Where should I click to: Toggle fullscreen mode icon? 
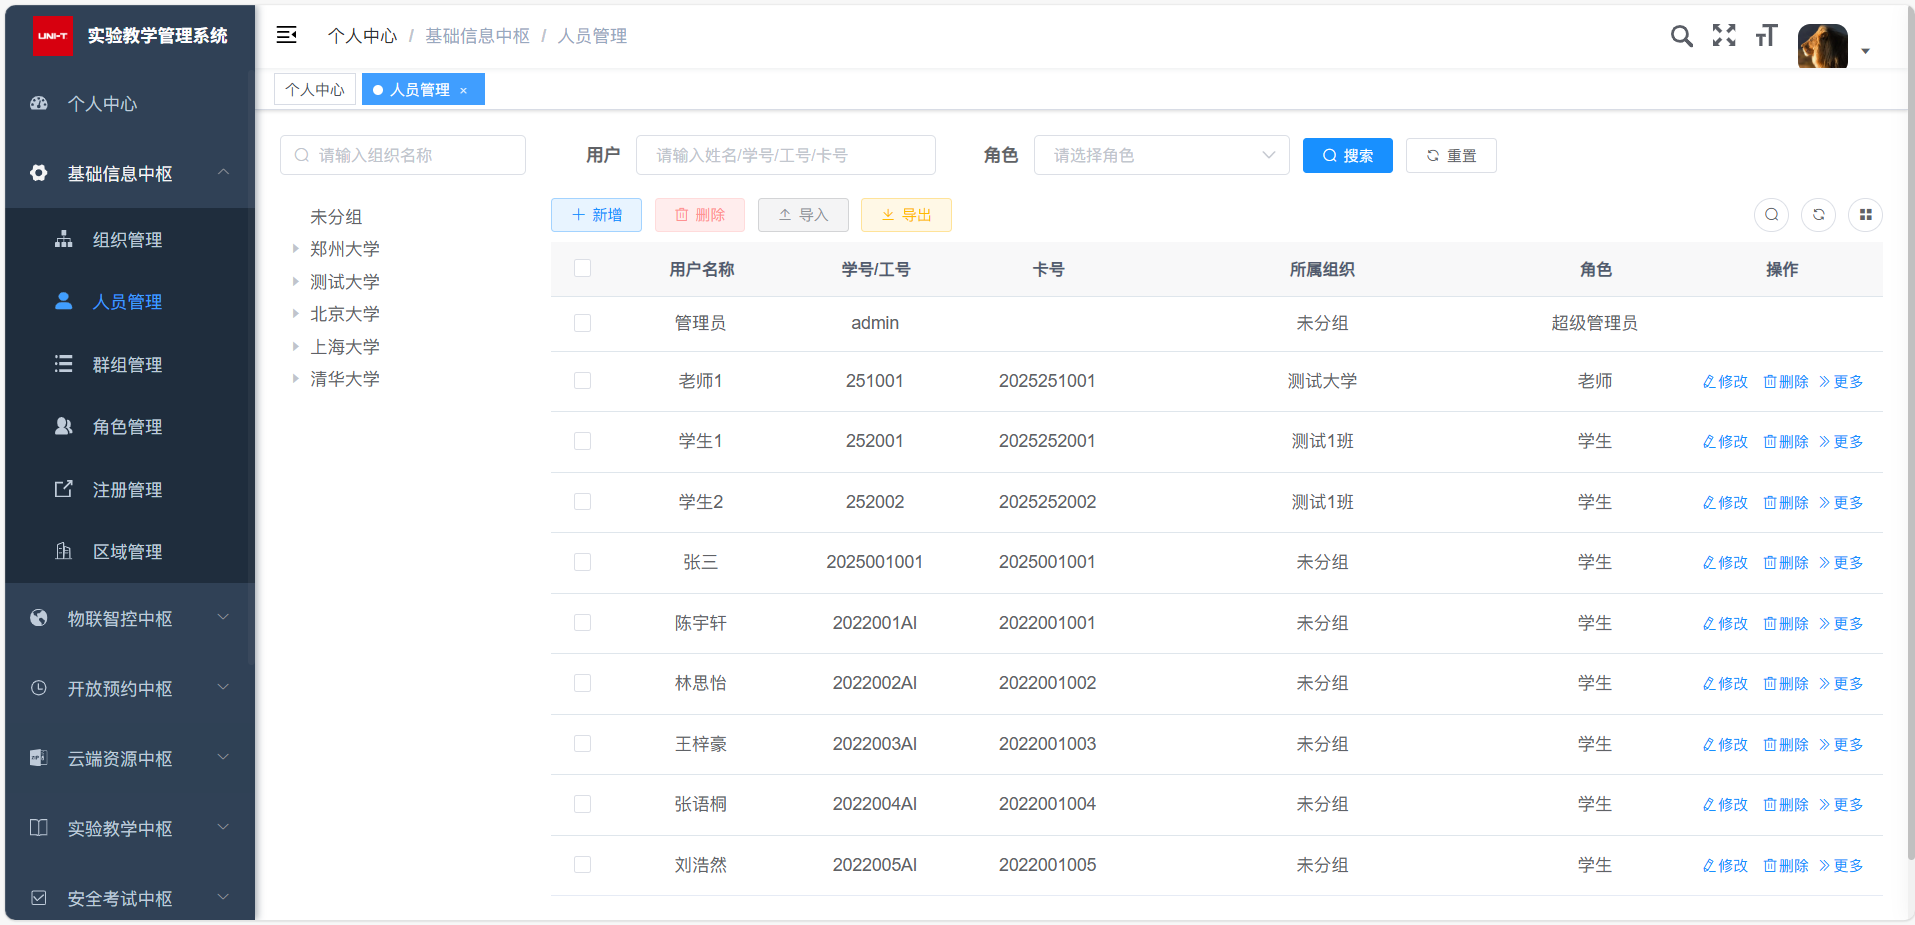(1724, 36)
